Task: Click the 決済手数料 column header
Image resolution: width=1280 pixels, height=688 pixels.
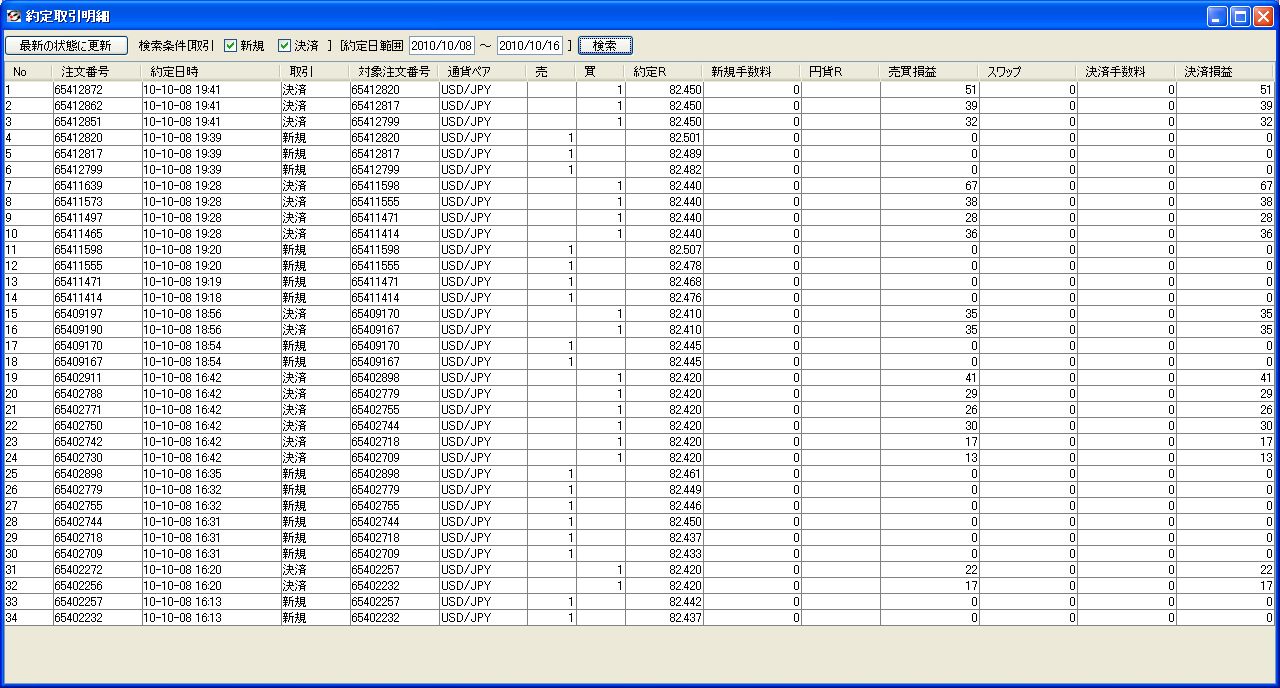Action: point(1127,72)
